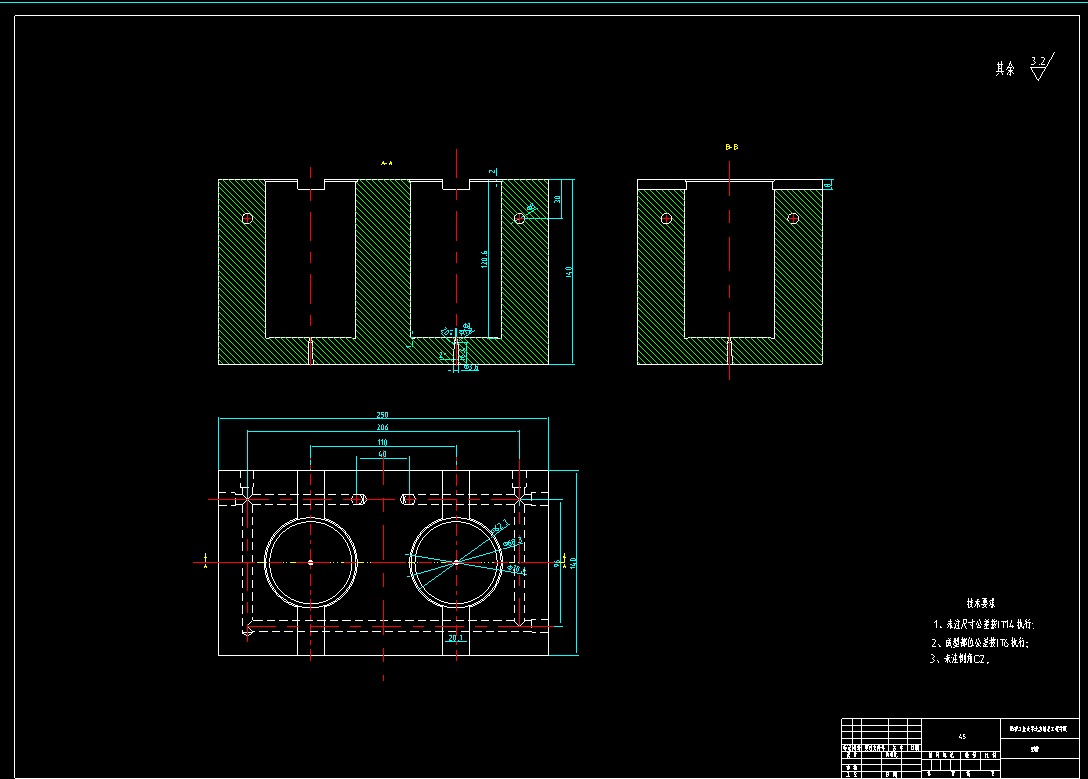The width and height of the screenshot is (1088, 779).
Task: Select the Φ70.4 diameter dimension text
Action: tap(517, 570)
